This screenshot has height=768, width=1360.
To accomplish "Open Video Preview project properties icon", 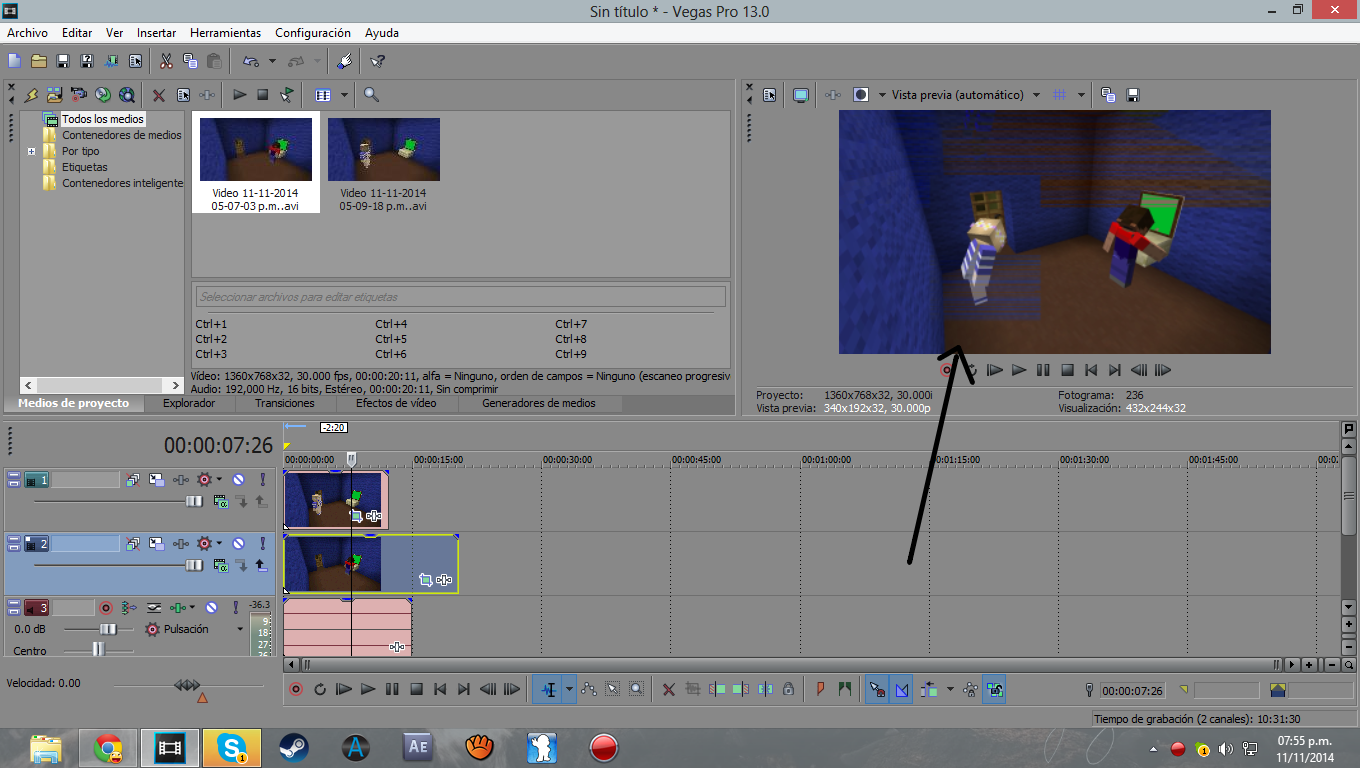I will pyautogui.click(x=769, y=95).
